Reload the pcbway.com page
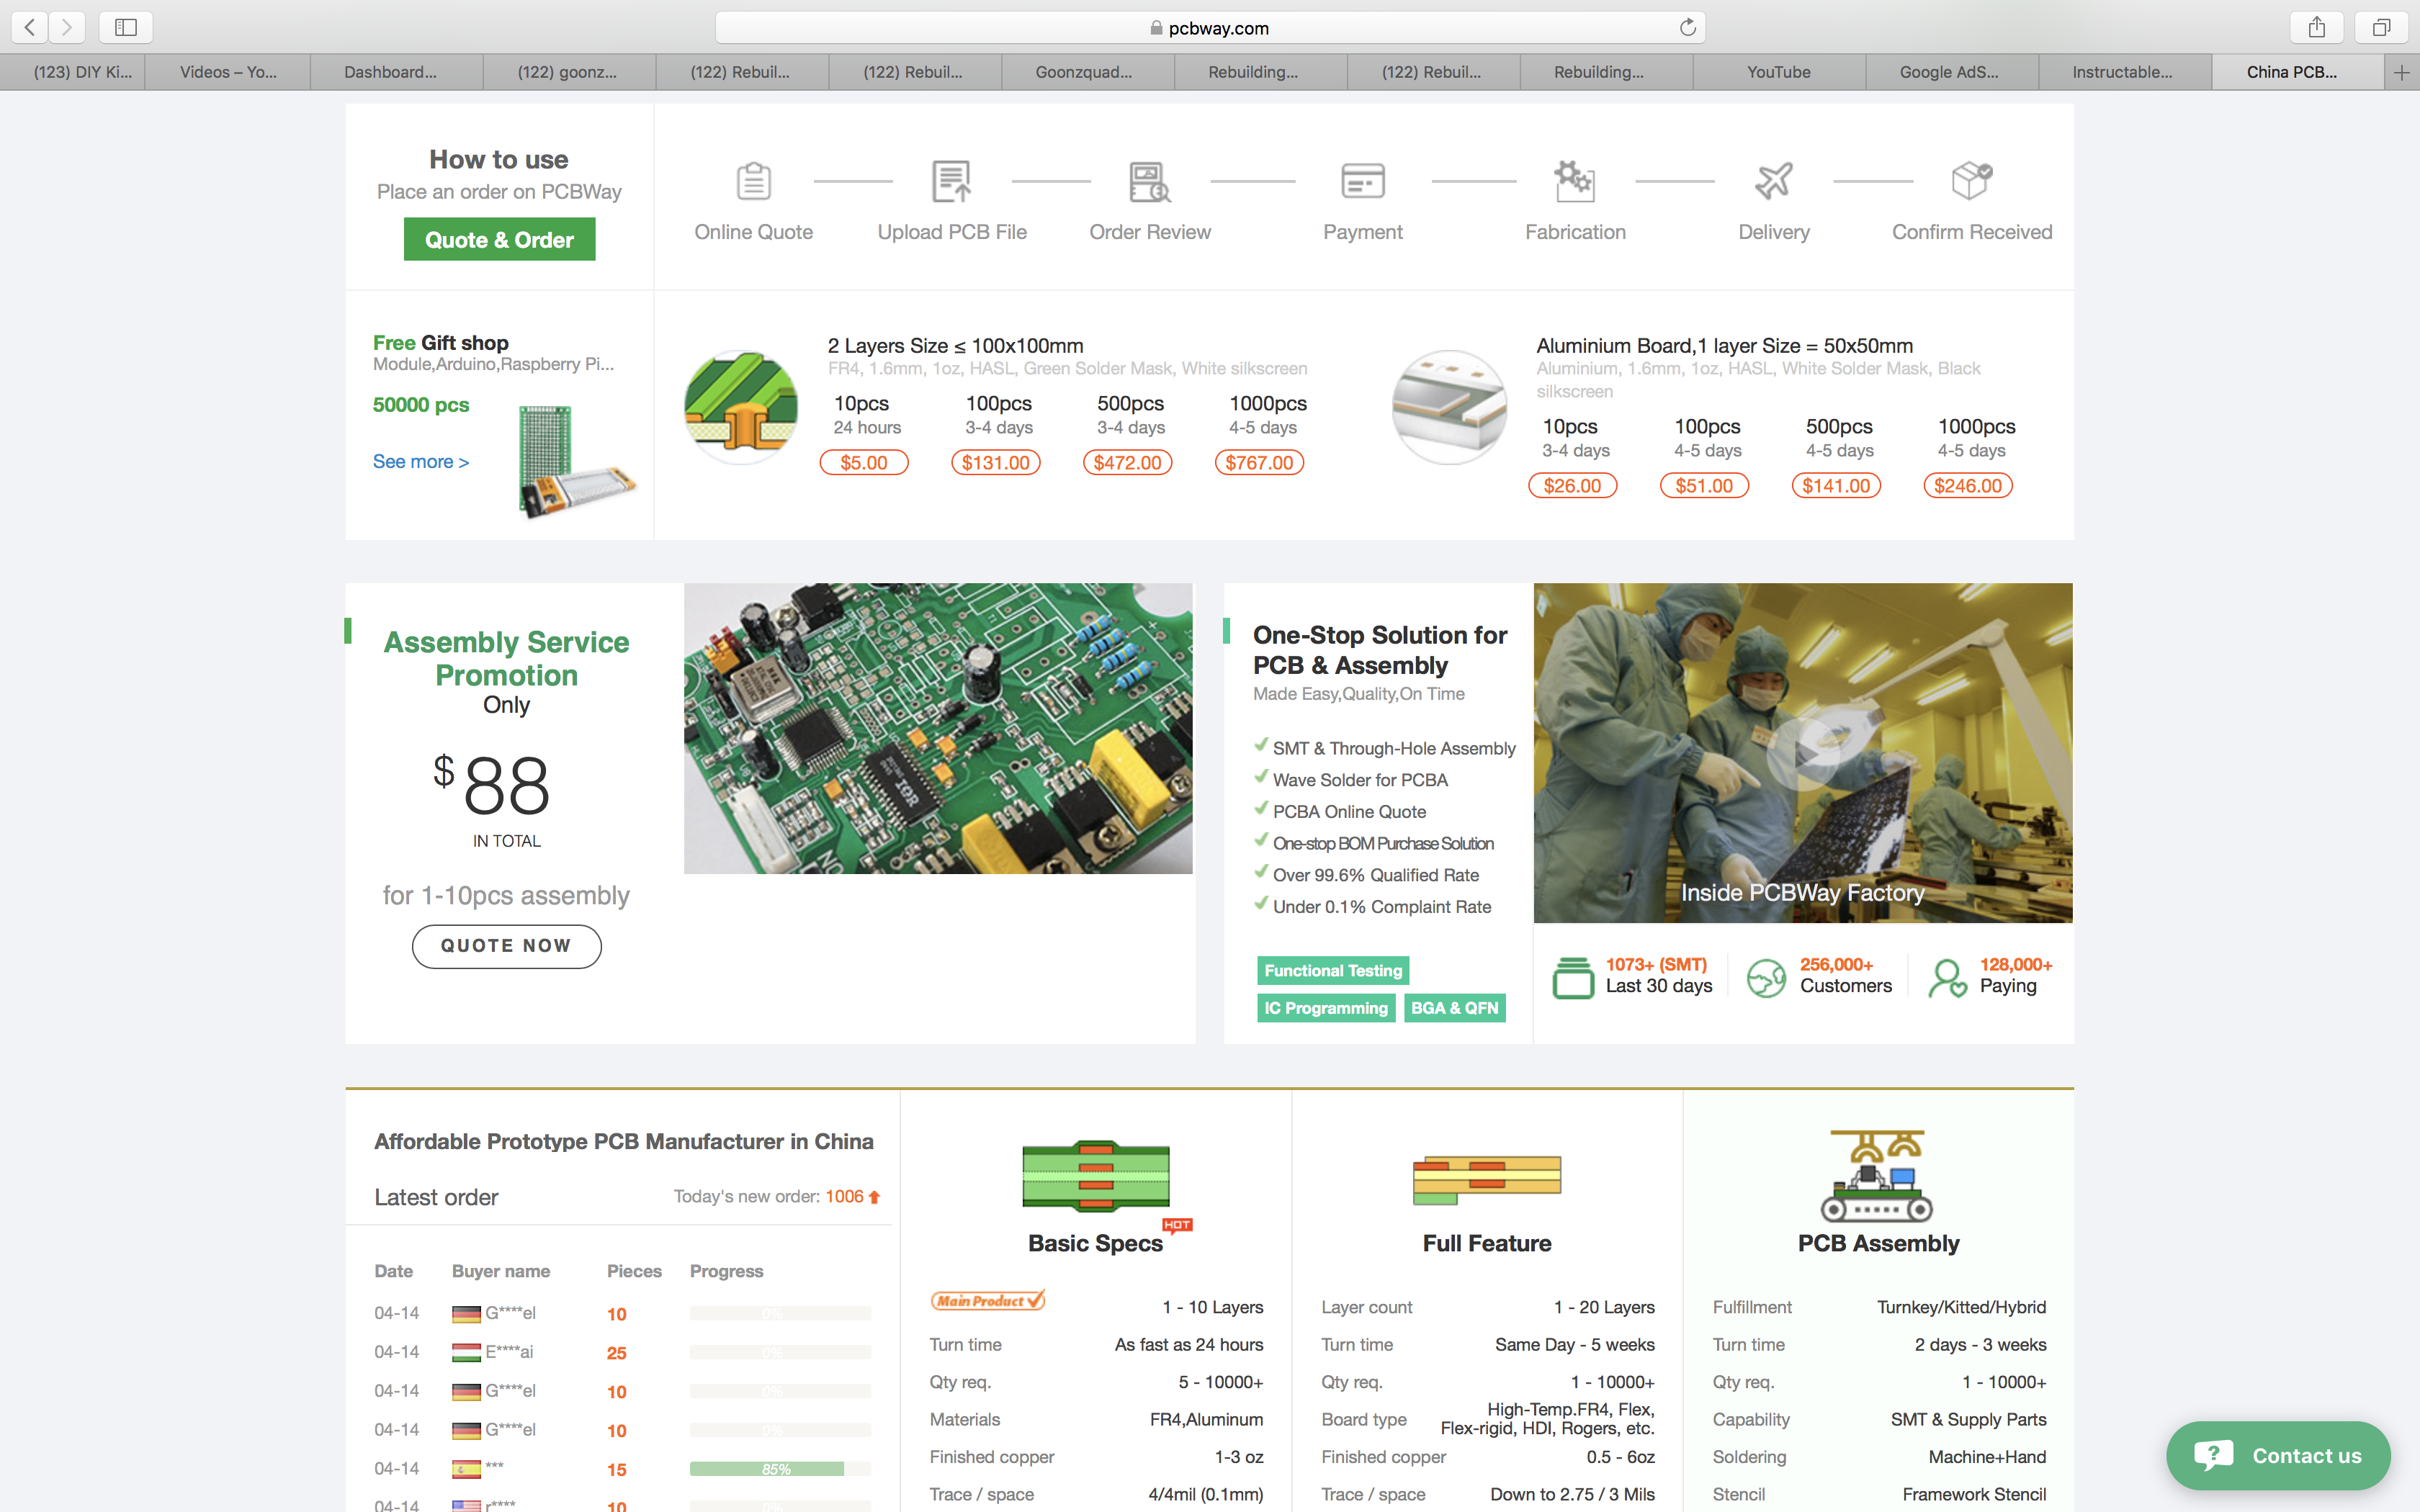2420x1512 pixels. tap(1687, 27)
